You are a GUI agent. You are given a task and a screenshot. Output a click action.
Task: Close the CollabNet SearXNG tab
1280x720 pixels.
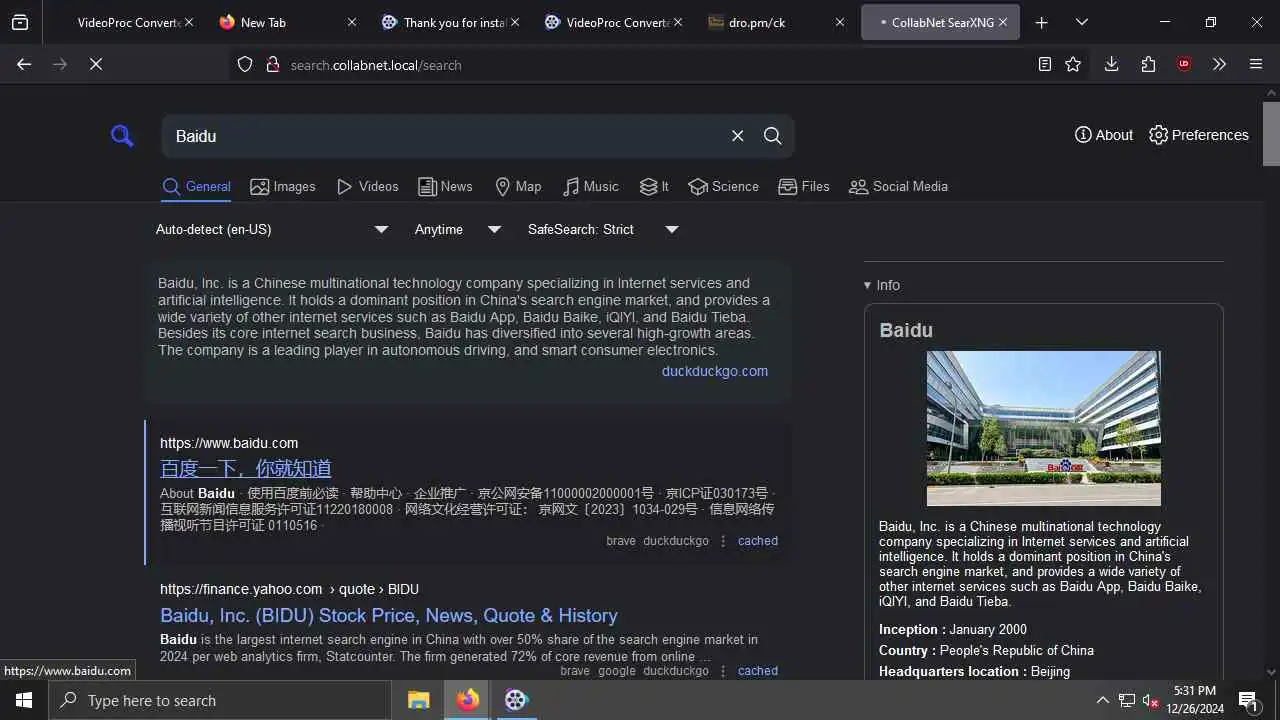click(1002, 22)
